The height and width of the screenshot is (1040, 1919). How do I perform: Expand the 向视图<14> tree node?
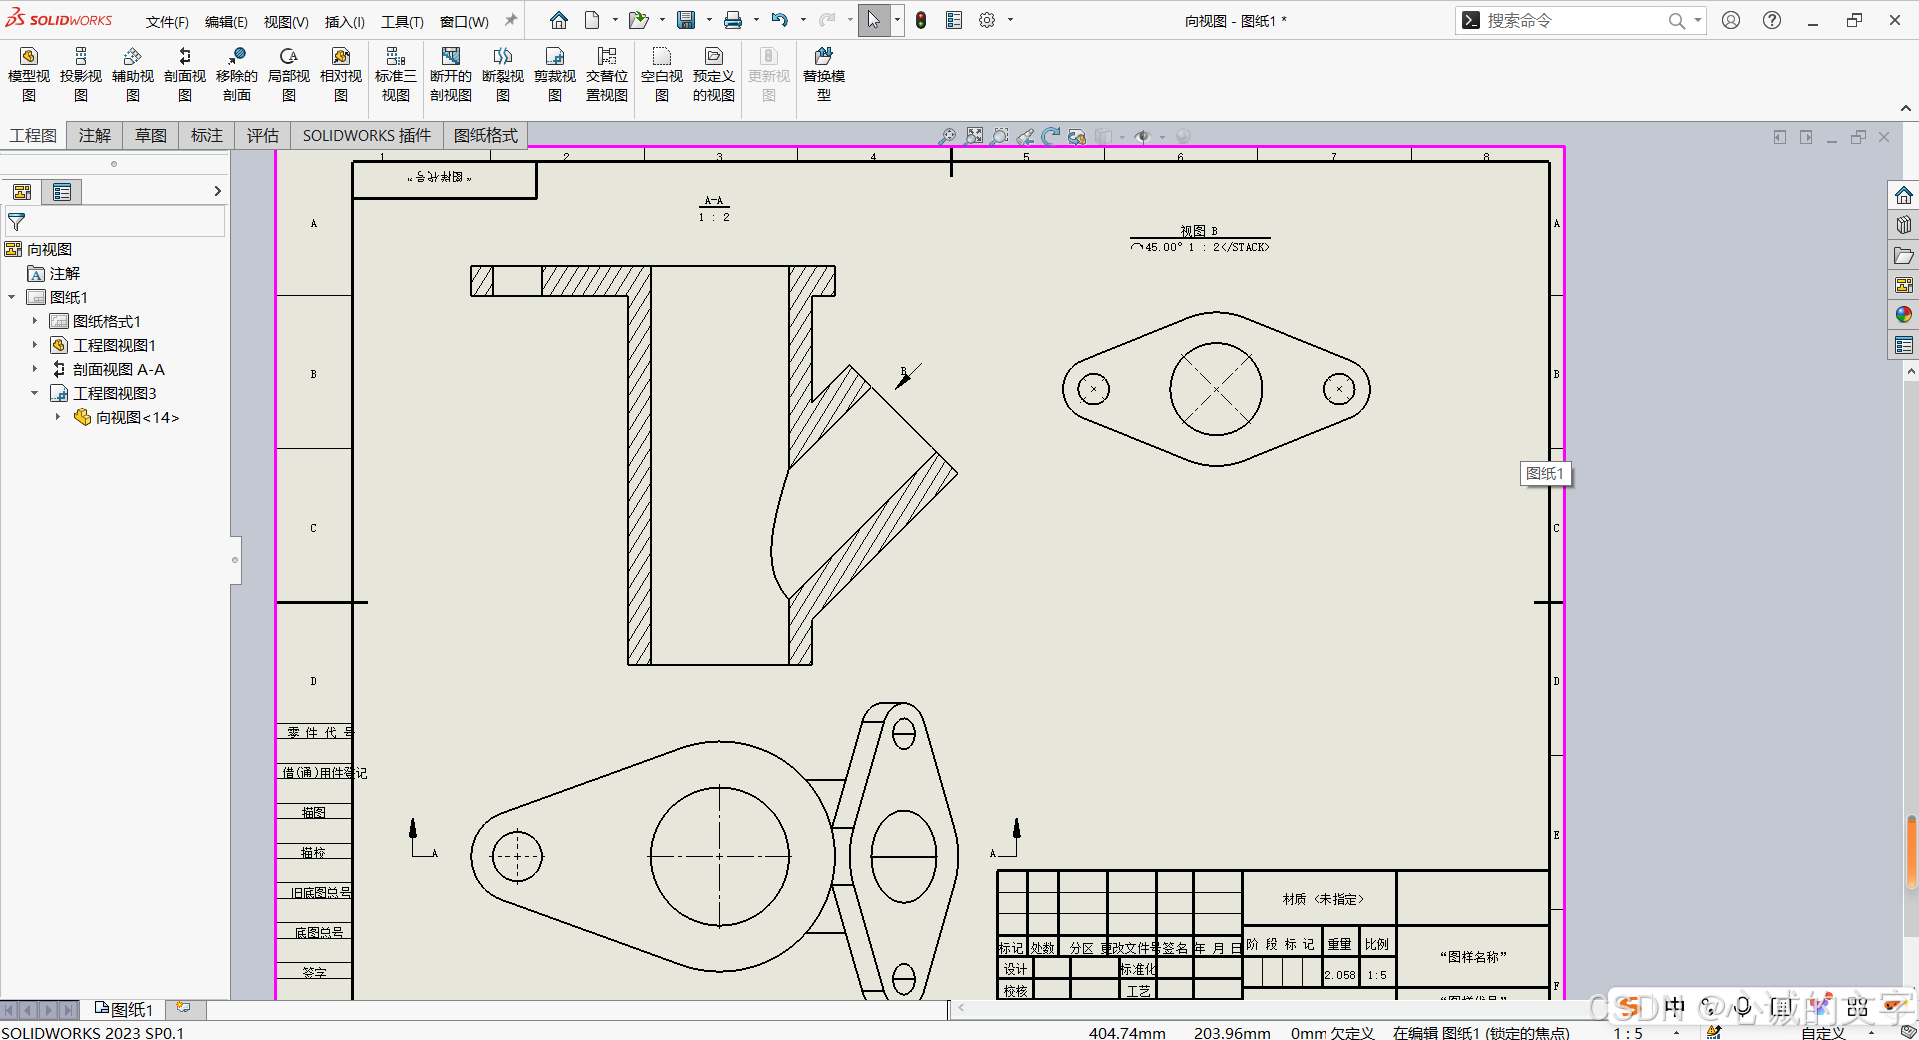pyautogui.click(x=57, y=417)
